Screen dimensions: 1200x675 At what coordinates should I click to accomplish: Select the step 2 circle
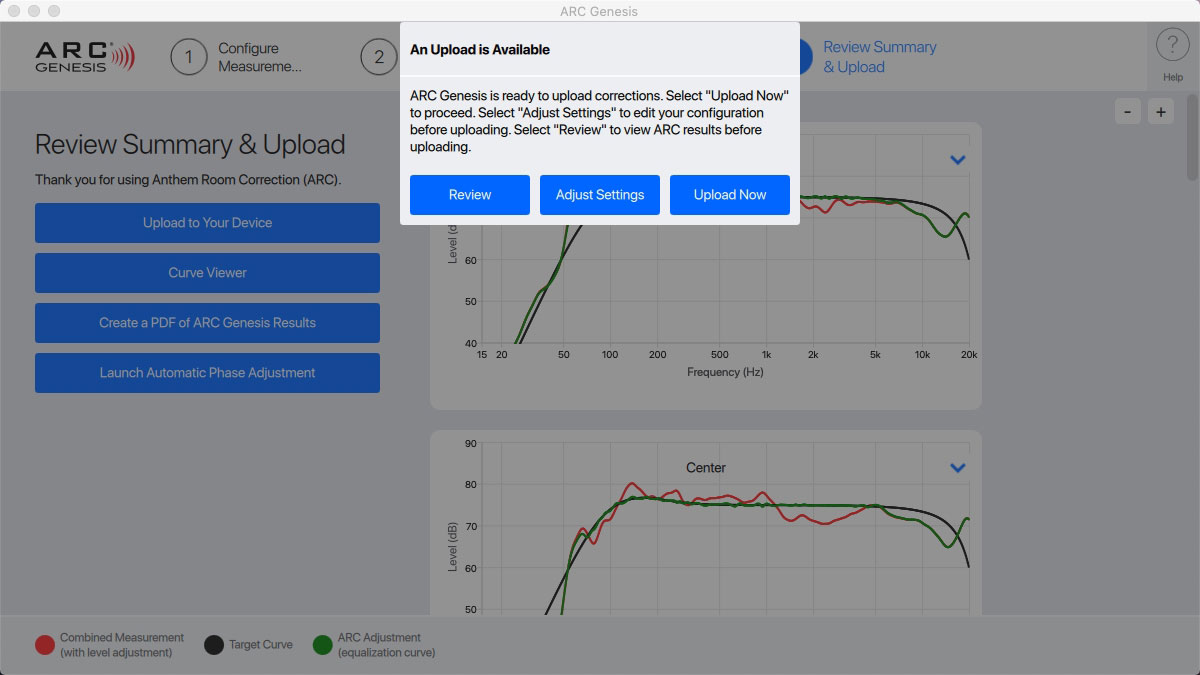[379, 57]
